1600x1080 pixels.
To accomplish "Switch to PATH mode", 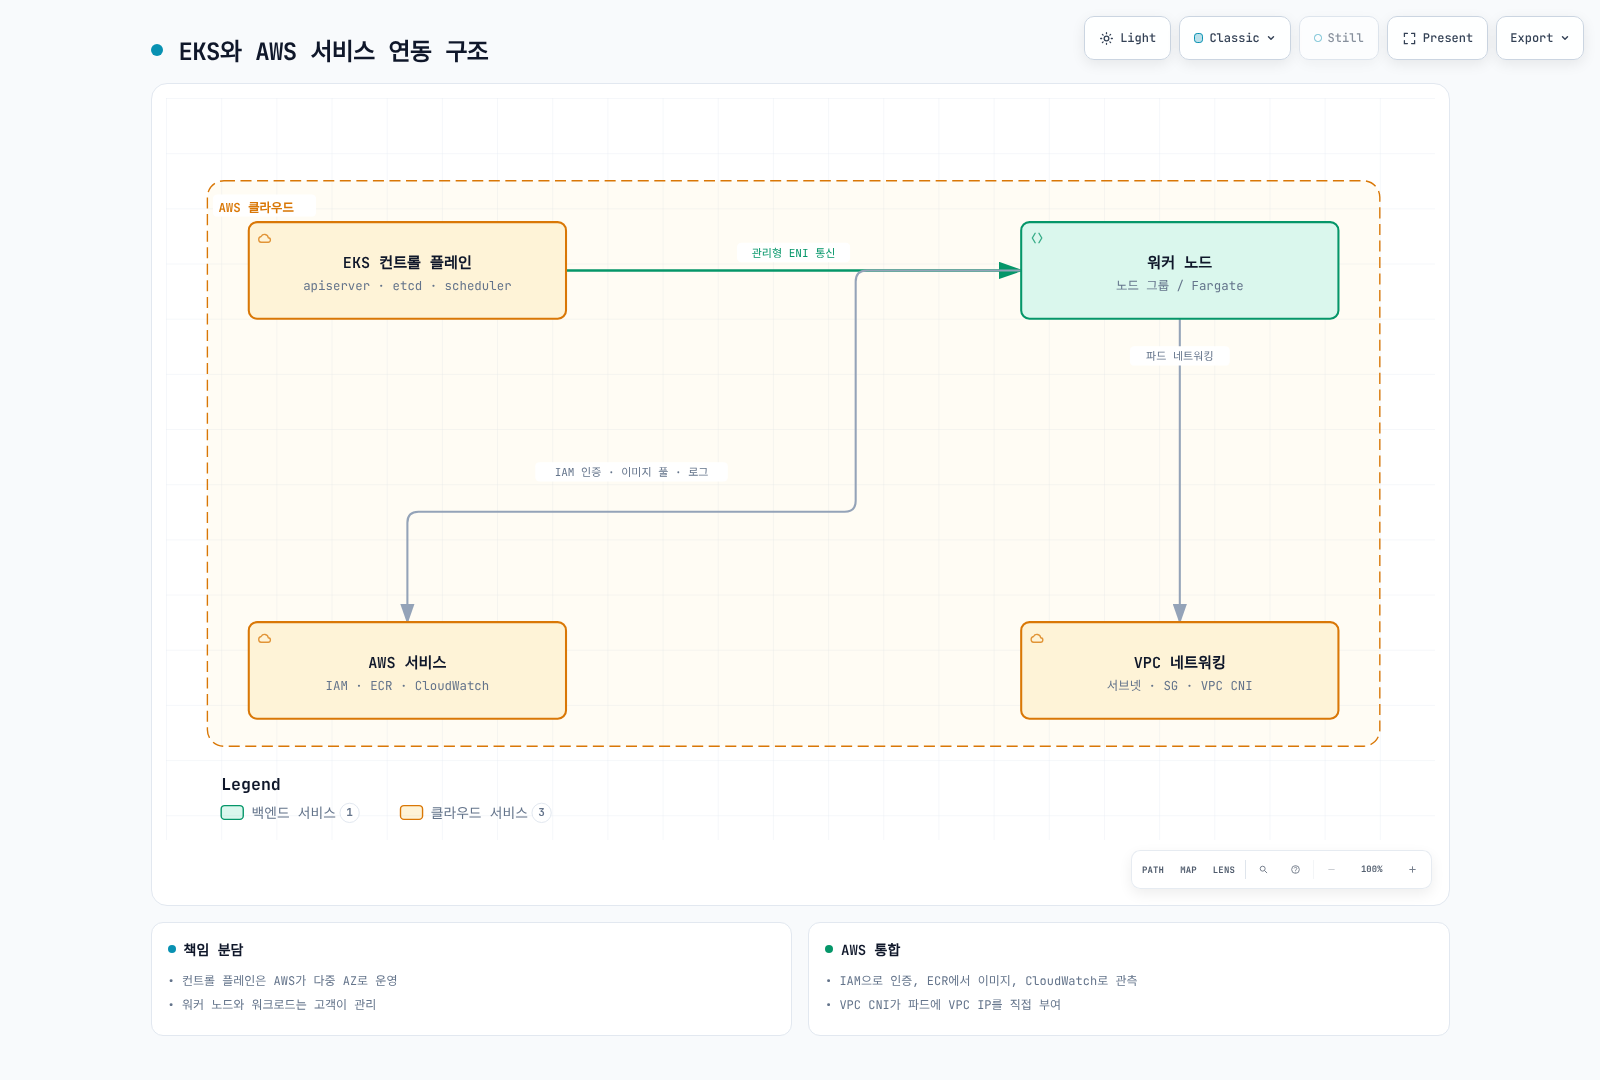I will [1153, 870].
